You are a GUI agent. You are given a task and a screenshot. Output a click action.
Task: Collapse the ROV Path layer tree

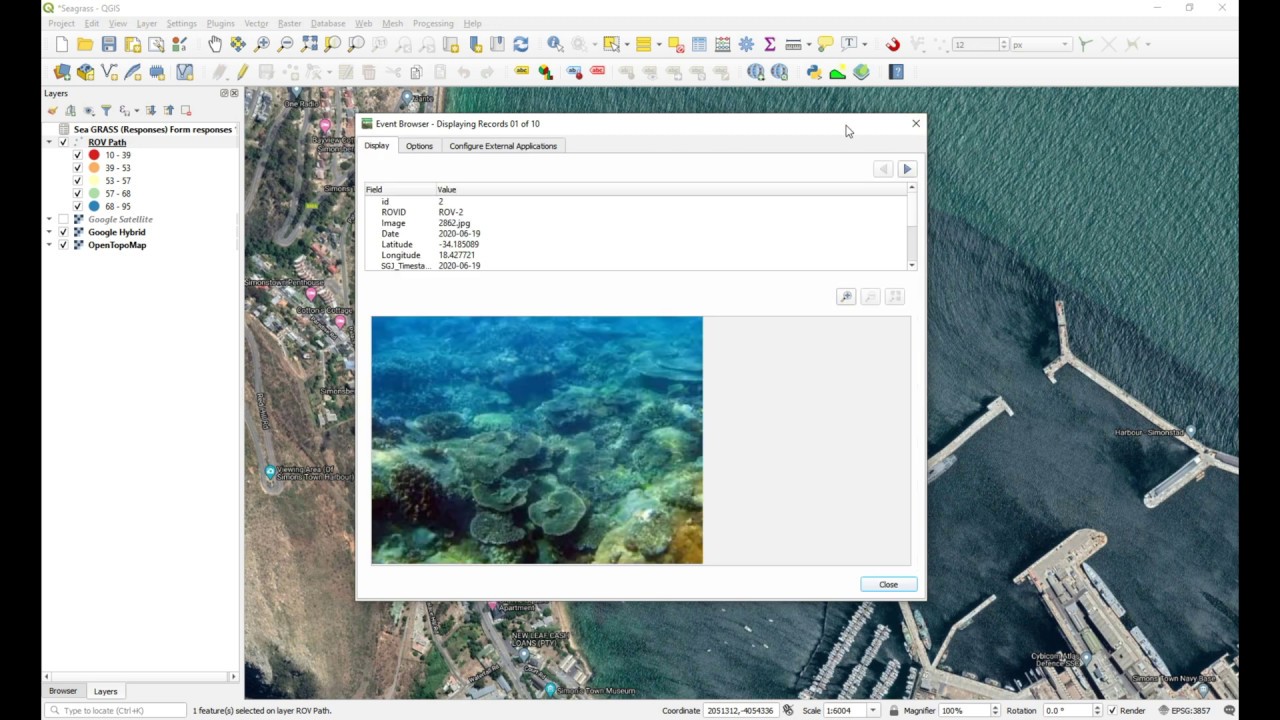[x=49, y=142]
